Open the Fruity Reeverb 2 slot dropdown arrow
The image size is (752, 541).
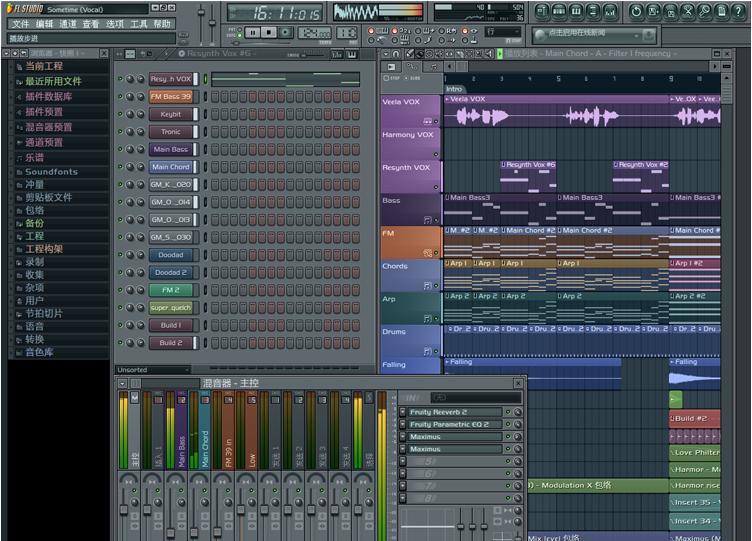402,412
